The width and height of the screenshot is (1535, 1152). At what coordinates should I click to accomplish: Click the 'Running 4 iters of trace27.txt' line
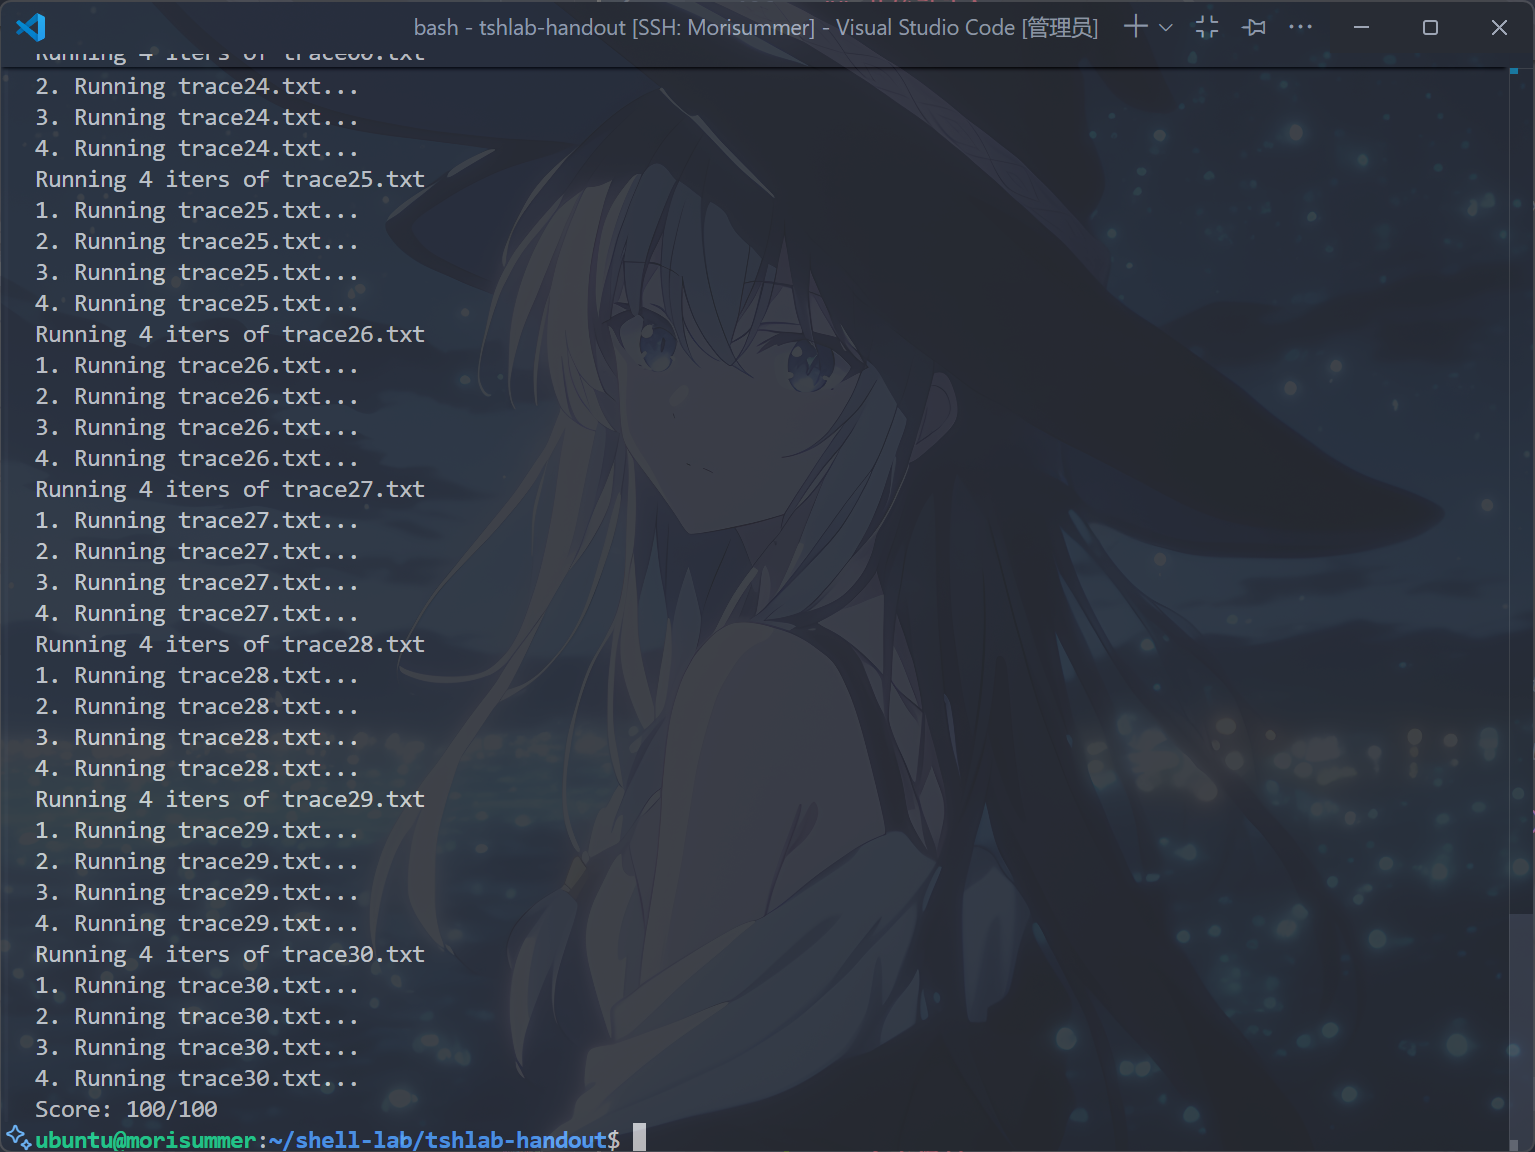(230, 489)
